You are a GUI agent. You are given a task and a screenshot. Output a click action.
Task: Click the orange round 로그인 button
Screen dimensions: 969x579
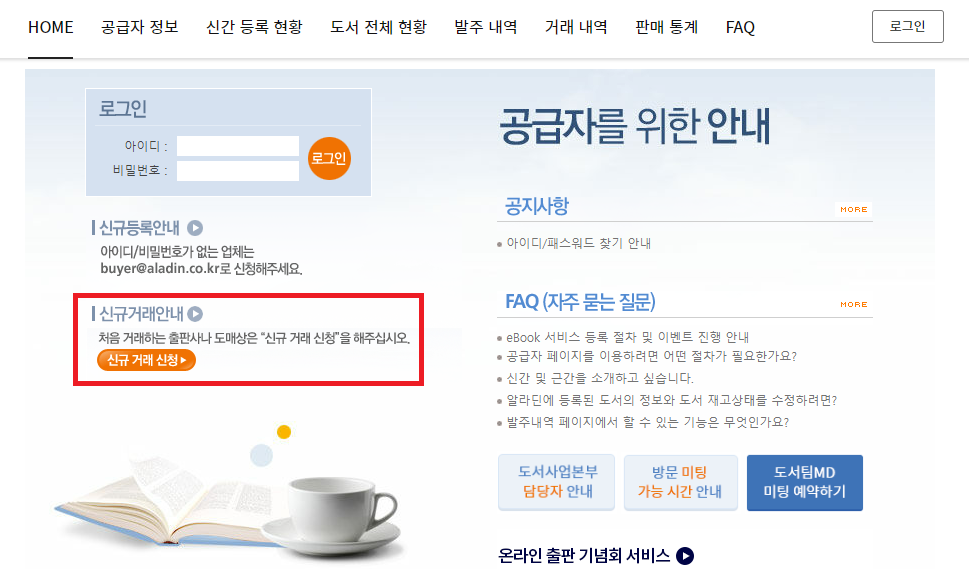click(x=329, y=159)
